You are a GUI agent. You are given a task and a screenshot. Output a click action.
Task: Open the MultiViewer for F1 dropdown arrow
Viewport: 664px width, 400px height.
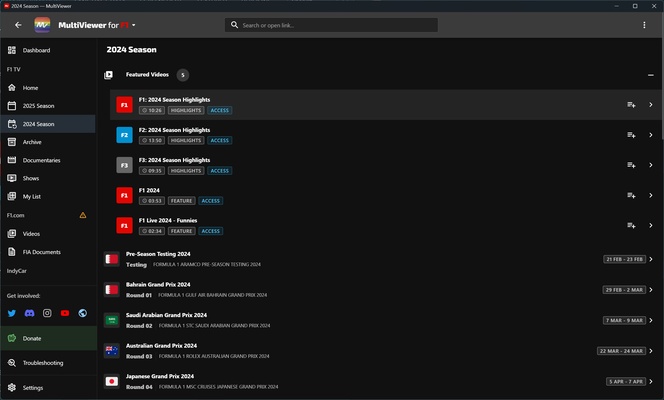click(134, 25)
